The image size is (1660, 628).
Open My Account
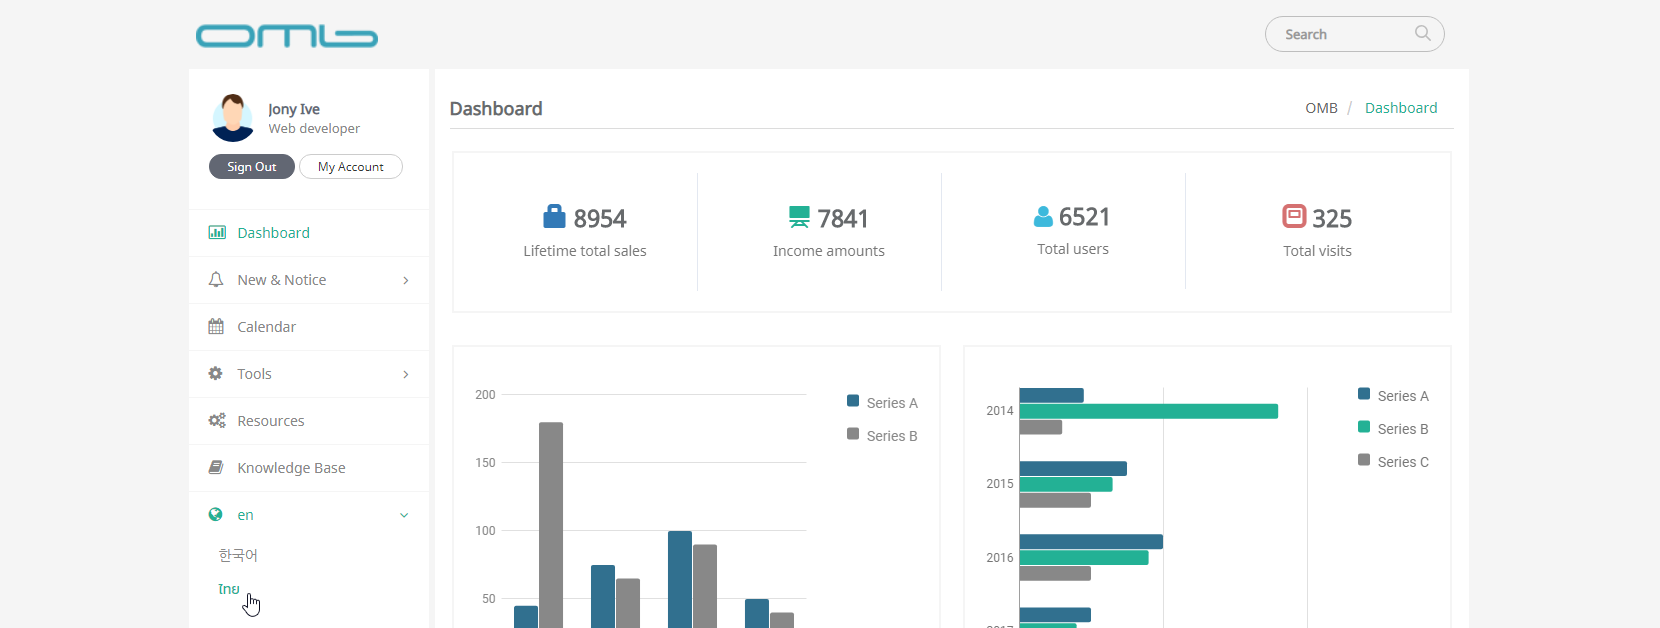(x=350, y=167)
